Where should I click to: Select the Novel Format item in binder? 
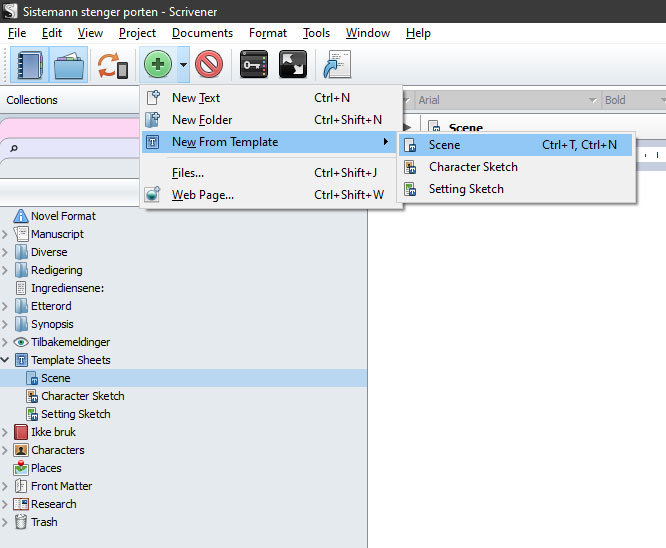(63, 216)
